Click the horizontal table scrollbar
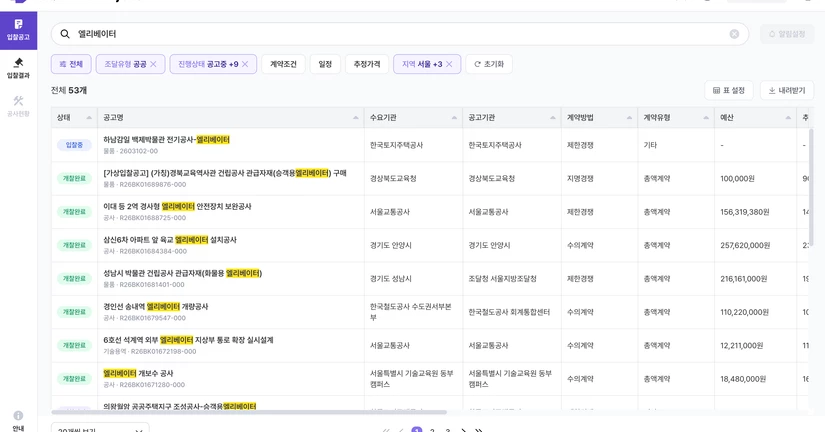The height and width of the screenshot is (432, 825). [x=249, y=412]
